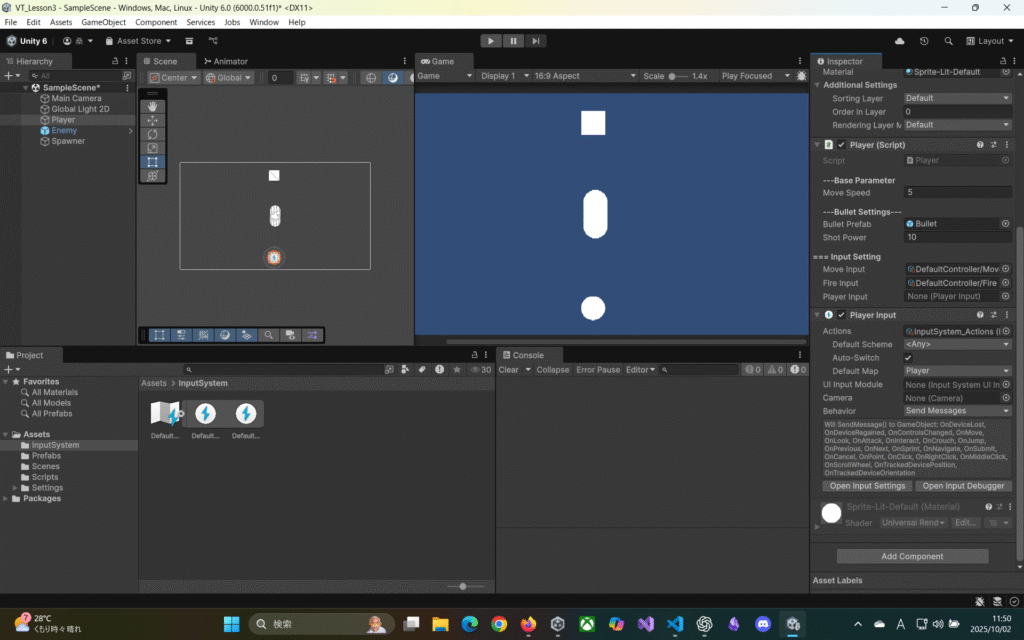Toggle the Player Input component checkbox

[841, 315]
